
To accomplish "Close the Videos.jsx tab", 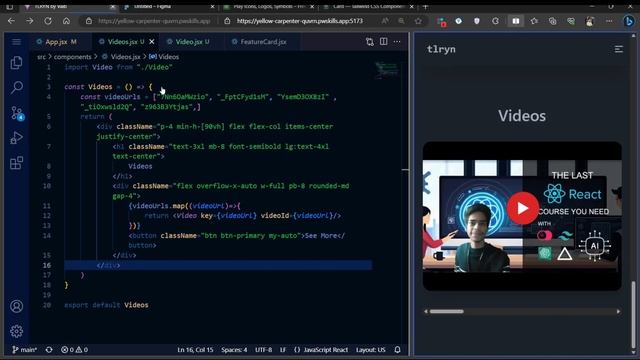I will 152,42.
